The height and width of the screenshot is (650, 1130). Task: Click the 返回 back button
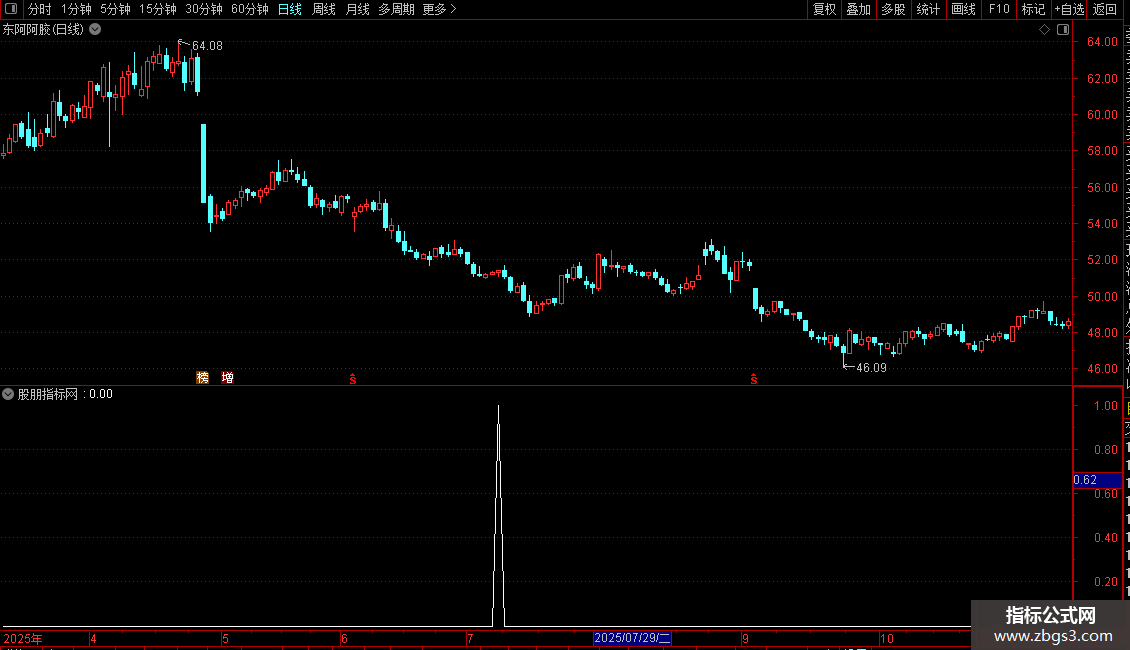1105,9
